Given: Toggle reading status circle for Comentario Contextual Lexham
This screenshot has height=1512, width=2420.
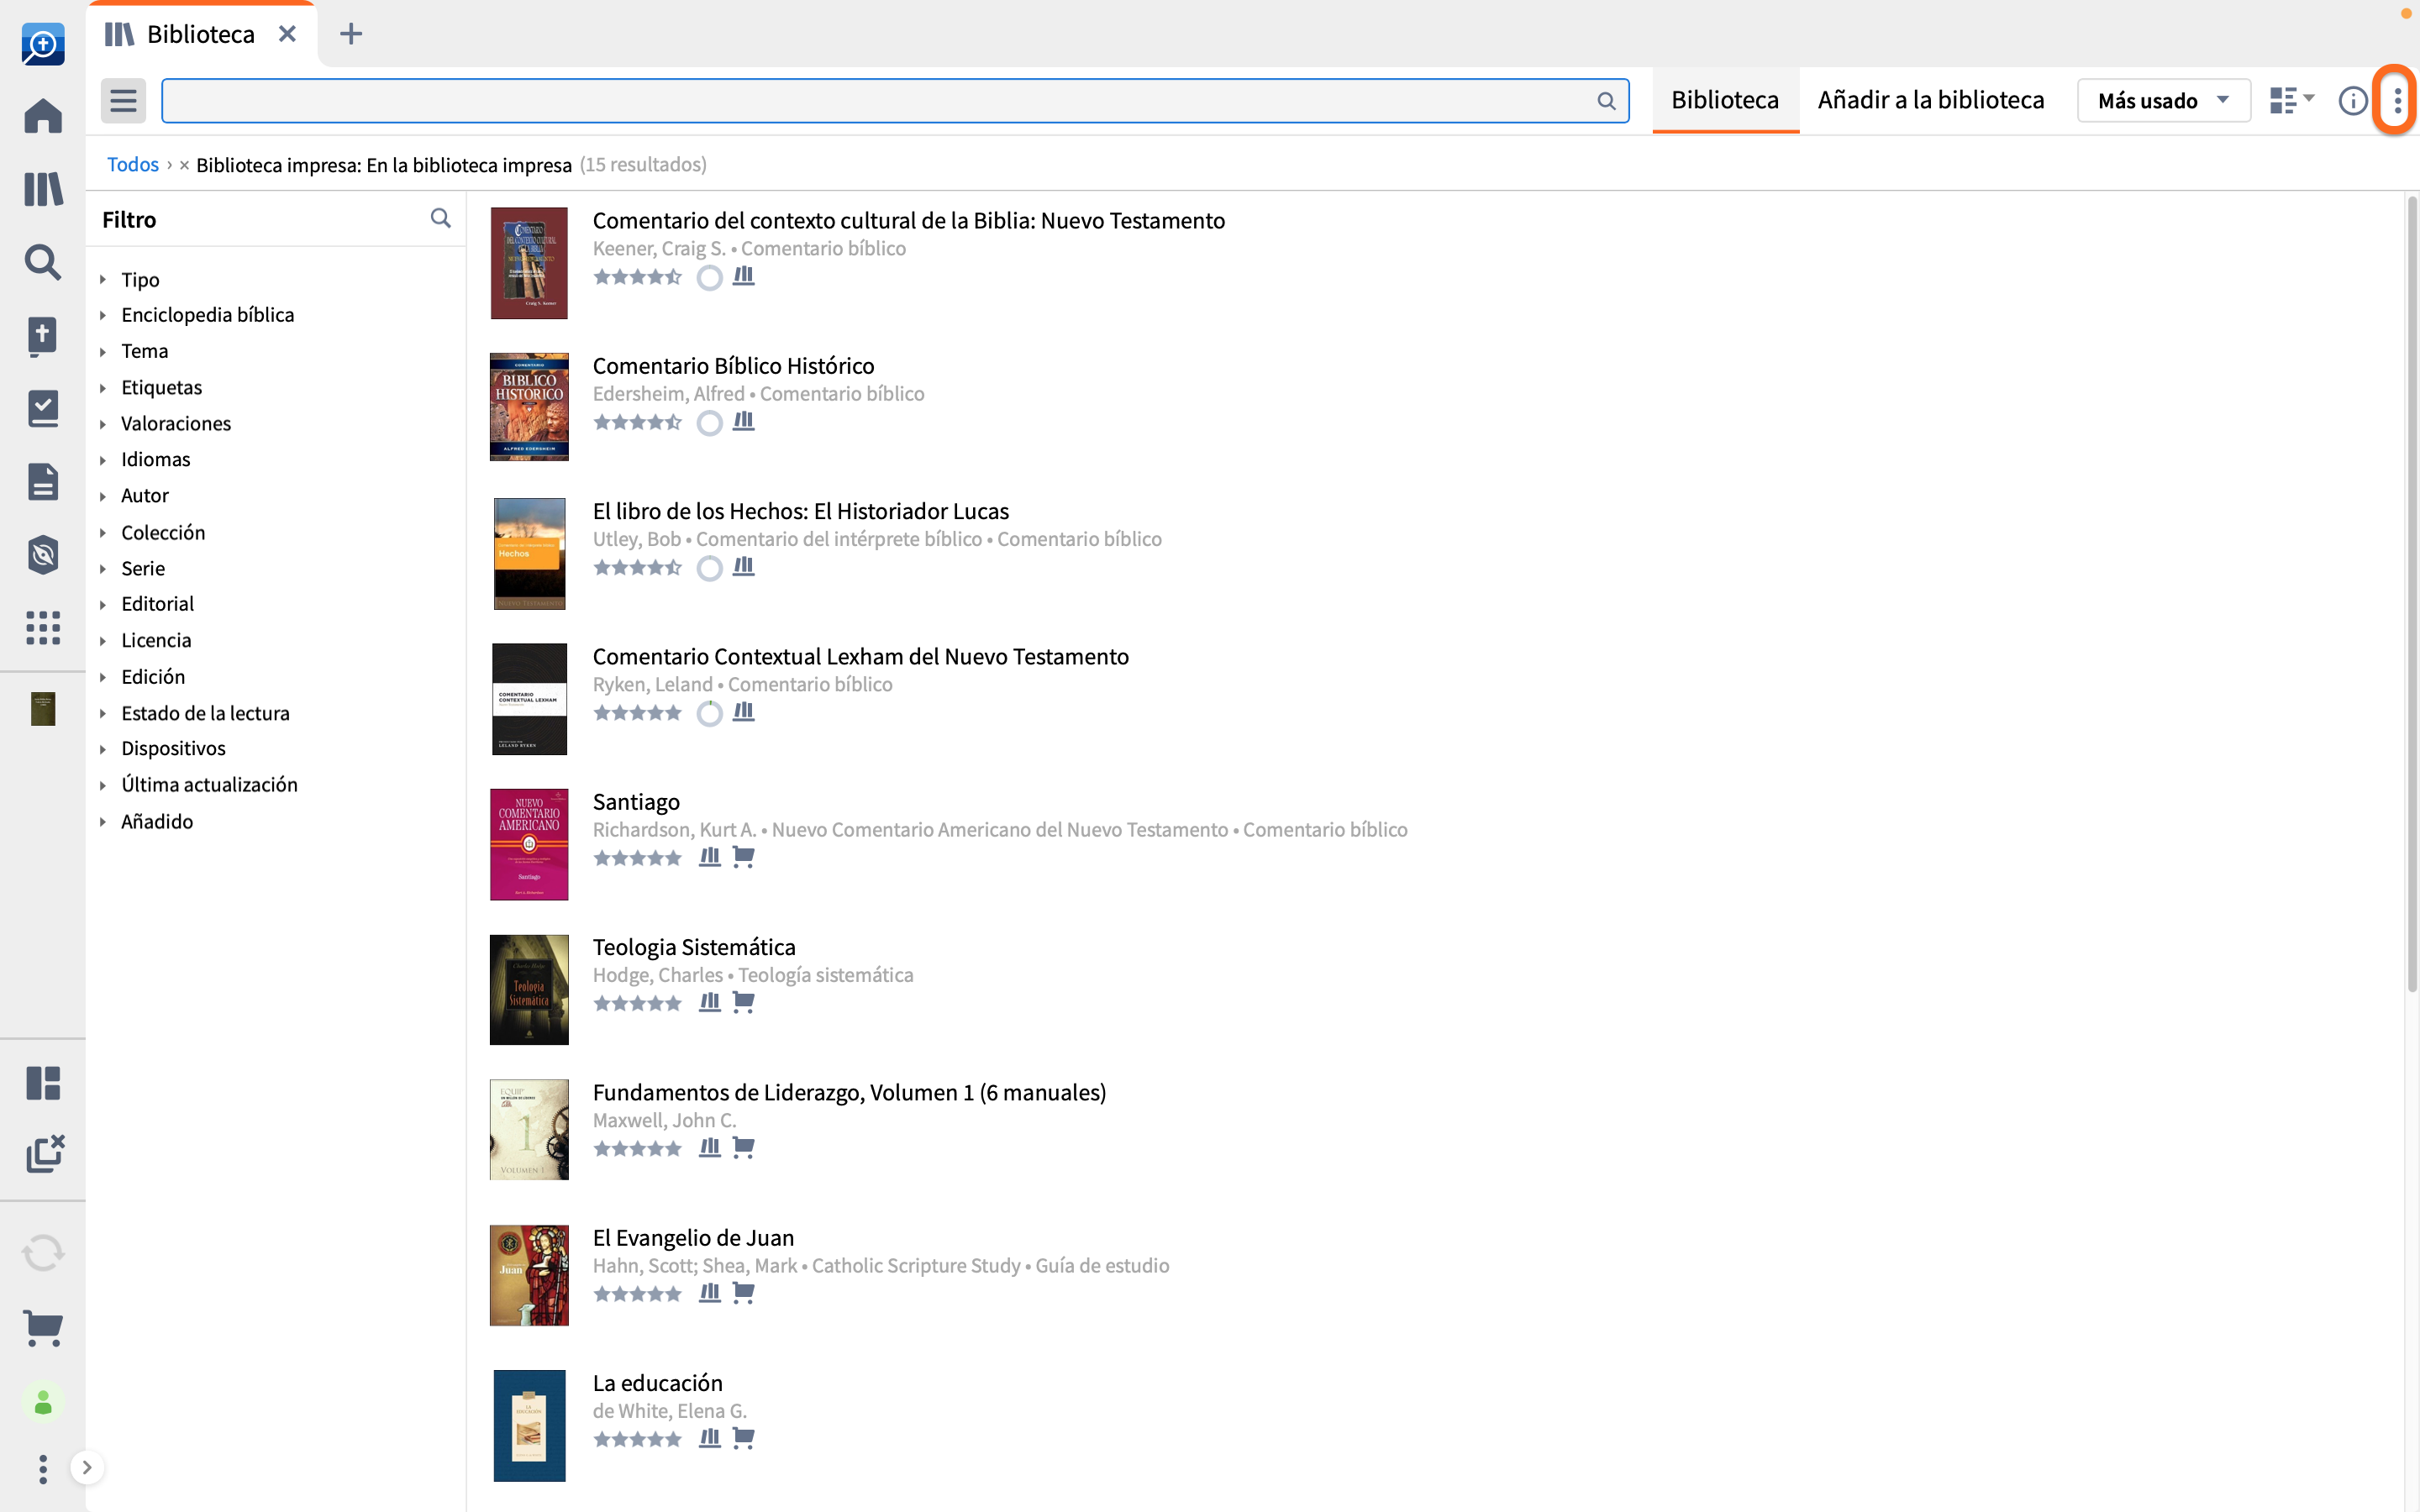Looking at the screenshot, I should [709, 713].
